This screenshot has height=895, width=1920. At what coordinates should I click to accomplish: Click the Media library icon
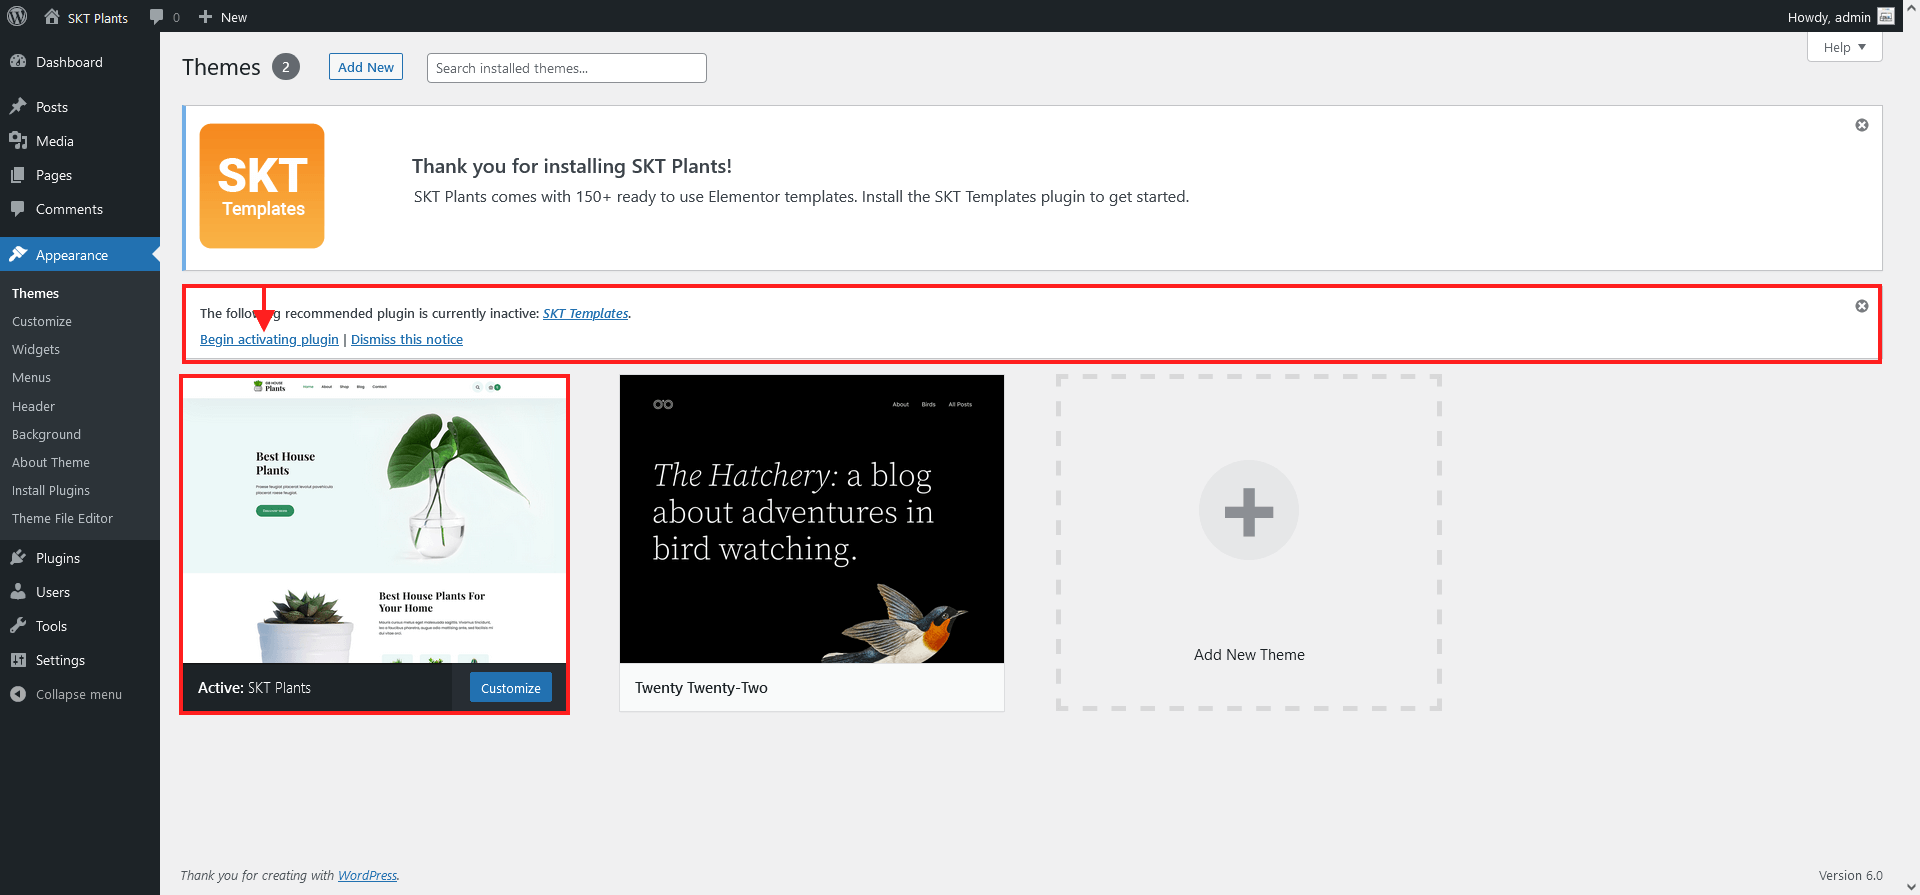click(18, 140)
